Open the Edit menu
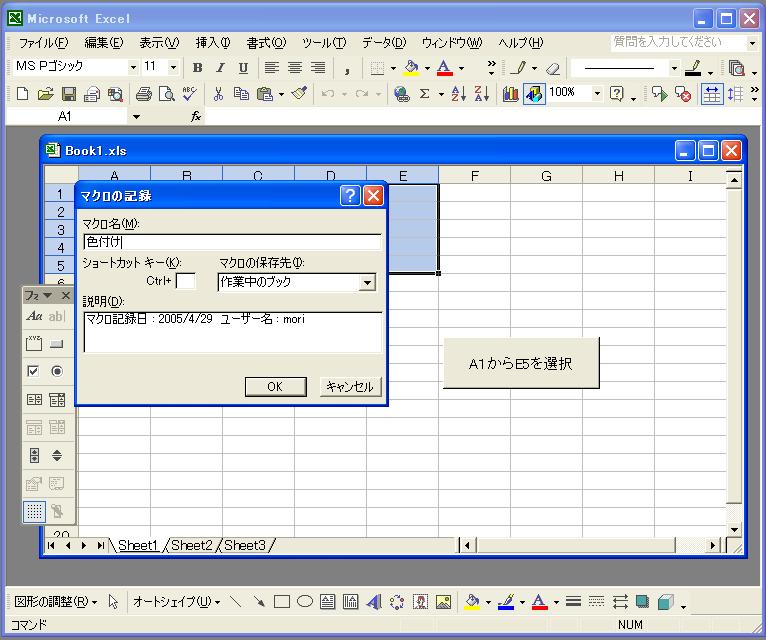The height and width of the screenshot is (640, 766). pyautogui.click(x=104, y=43)
